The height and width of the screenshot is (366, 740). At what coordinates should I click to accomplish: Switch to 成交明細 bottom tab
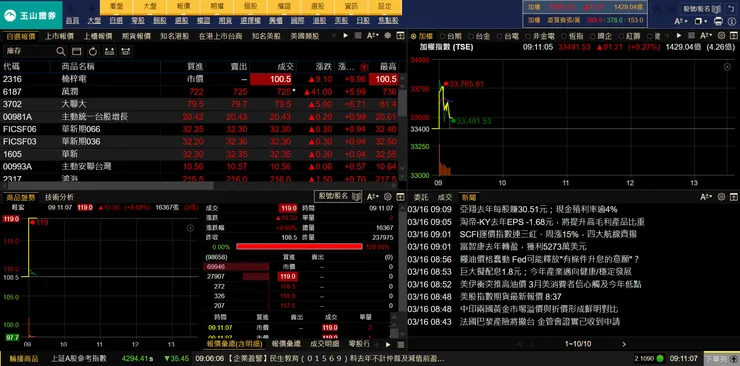(x=324, y=344)
